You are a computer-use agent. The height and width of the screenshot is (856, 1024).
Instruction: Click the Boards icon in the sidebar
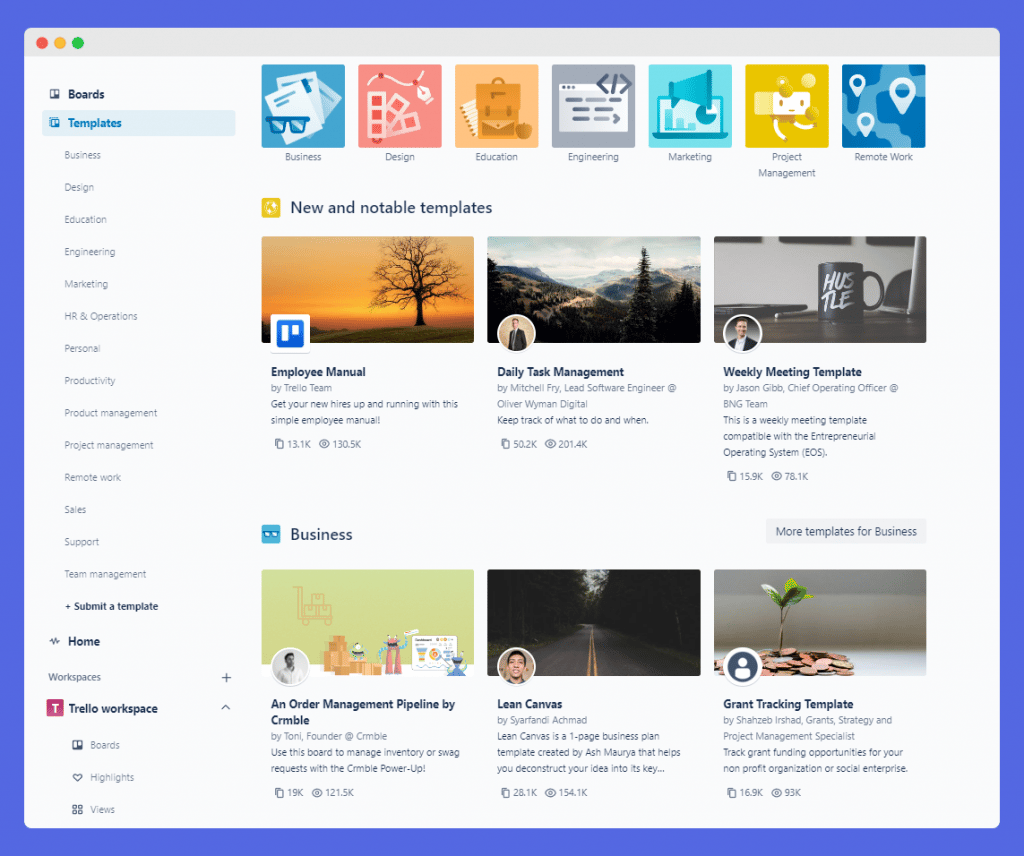click(55, 94)
